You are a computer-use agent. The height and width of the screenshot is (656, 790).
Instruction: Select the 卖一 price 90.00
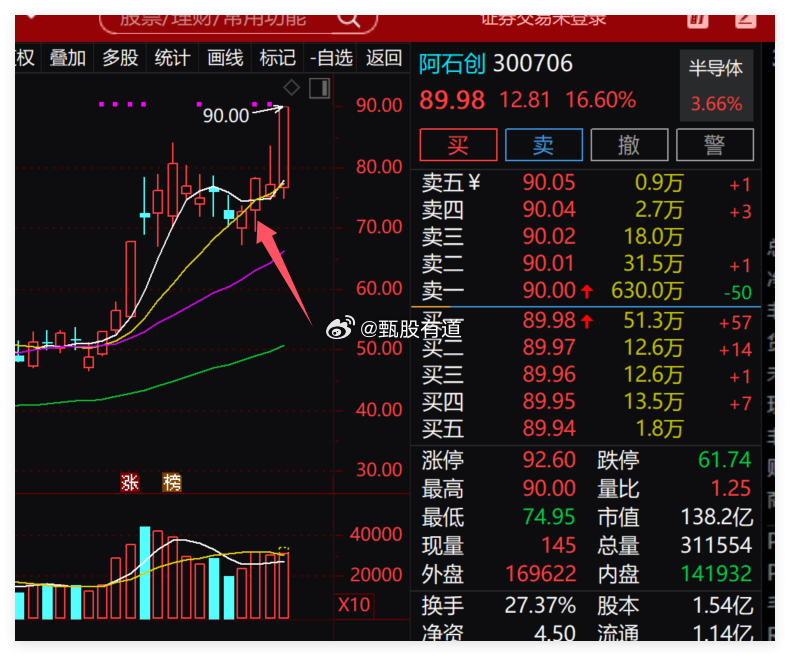tap(549, 291)
